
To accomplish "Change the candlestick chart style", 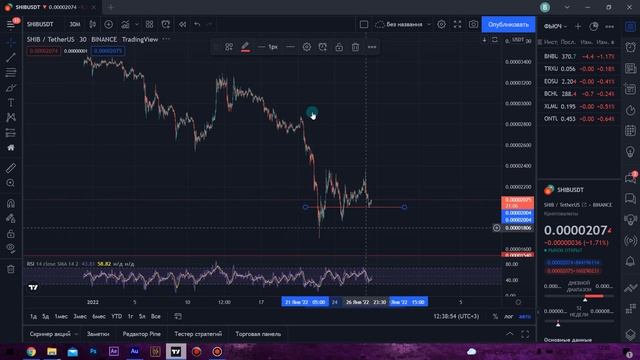I will tap(93, 24).
